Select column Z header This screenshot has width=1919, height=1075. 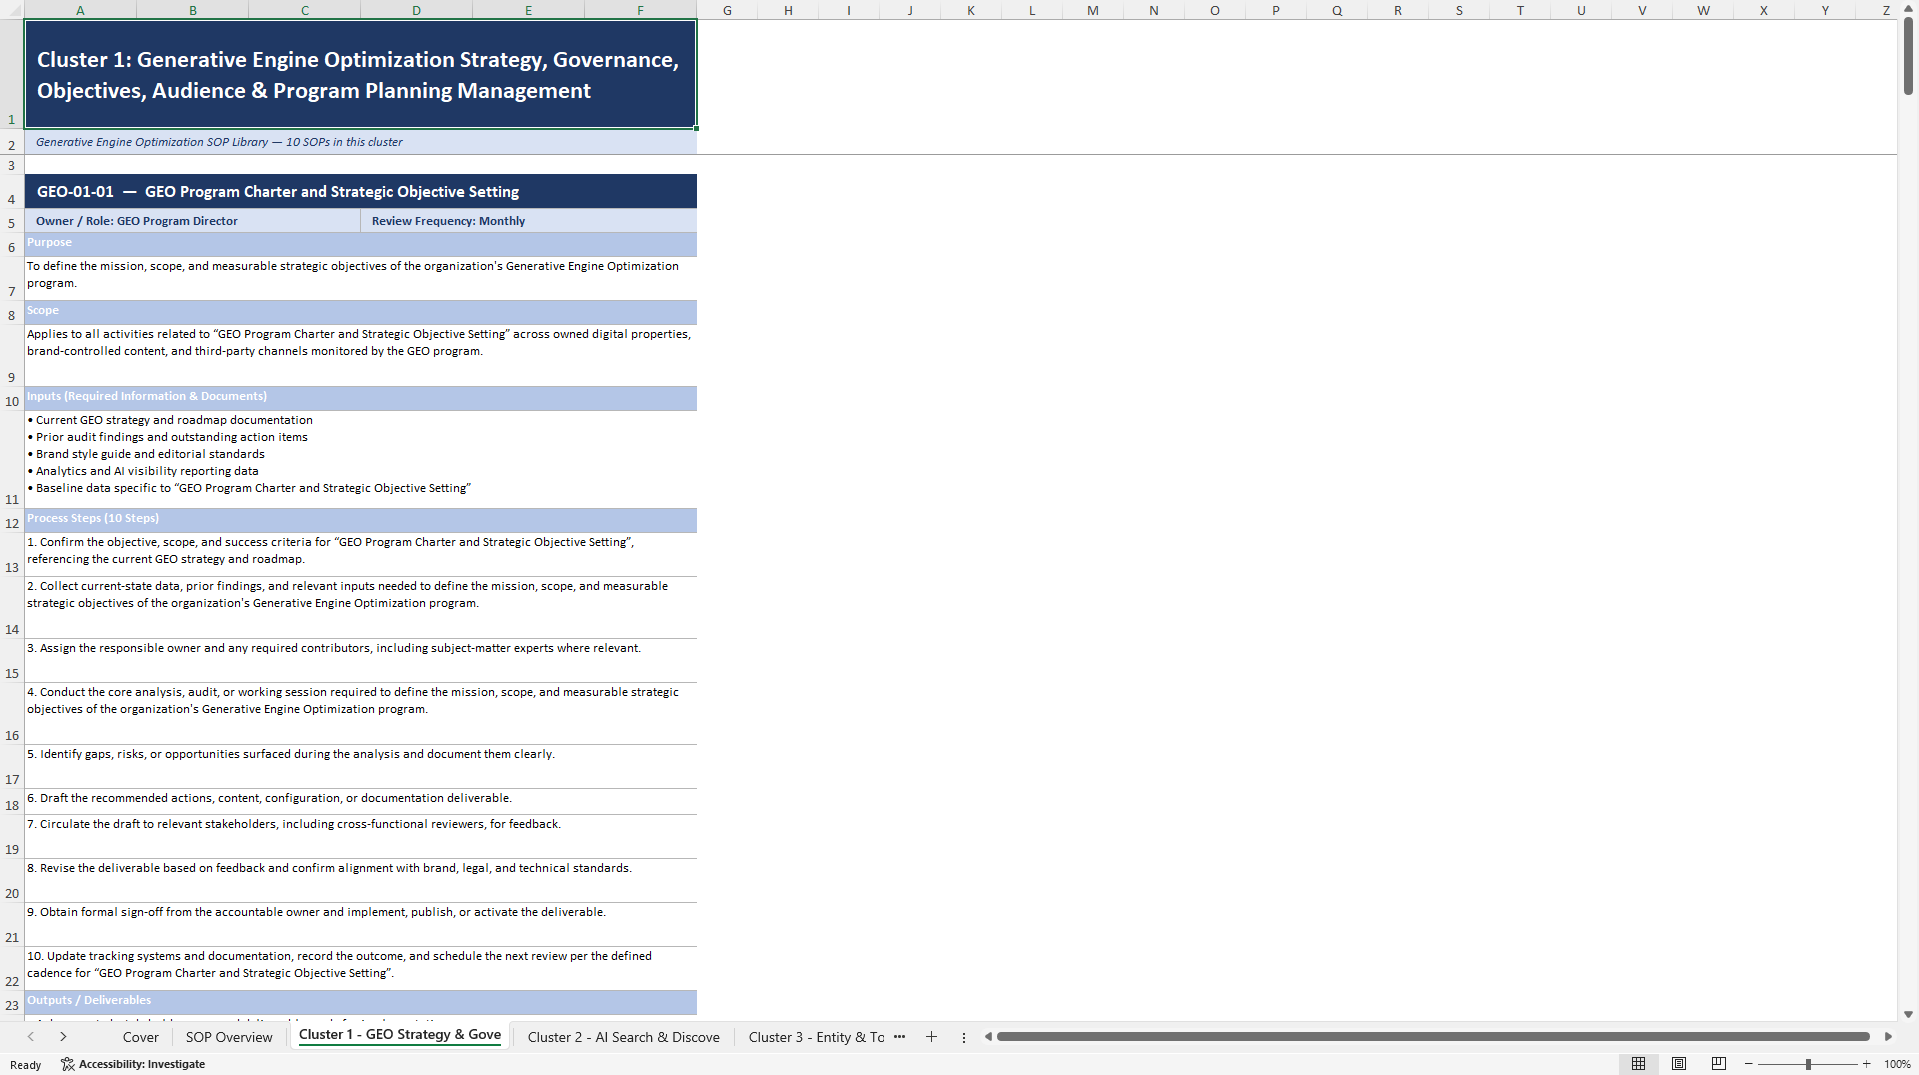tap(1886, 10)
